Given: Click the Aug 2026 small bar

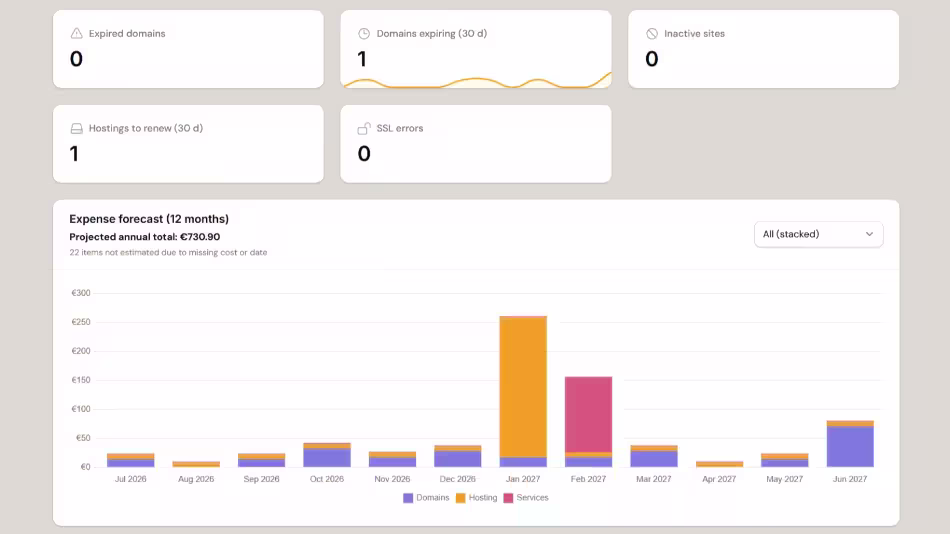Looking at the screenshot, I should coord(196,464).
